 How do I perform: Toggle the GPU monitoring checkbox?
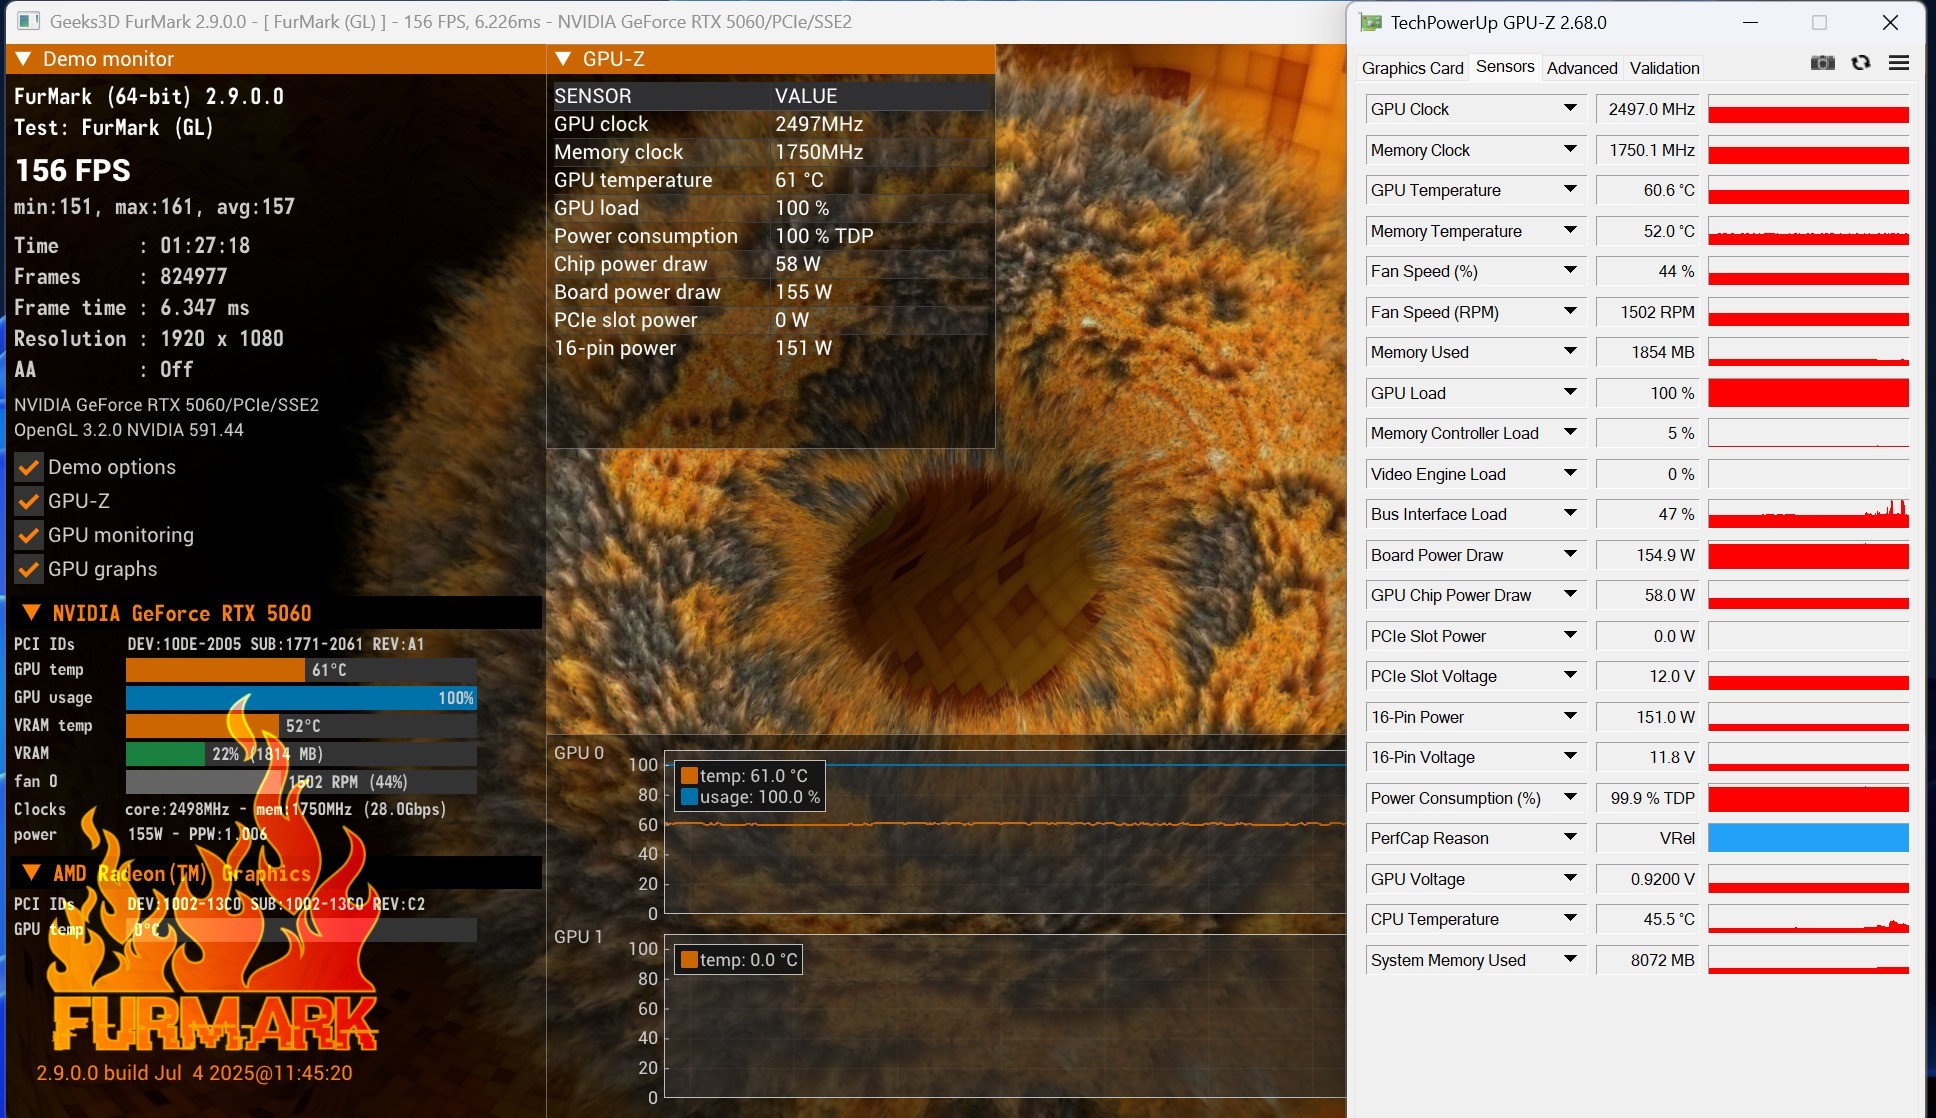(x=29, y=536)
